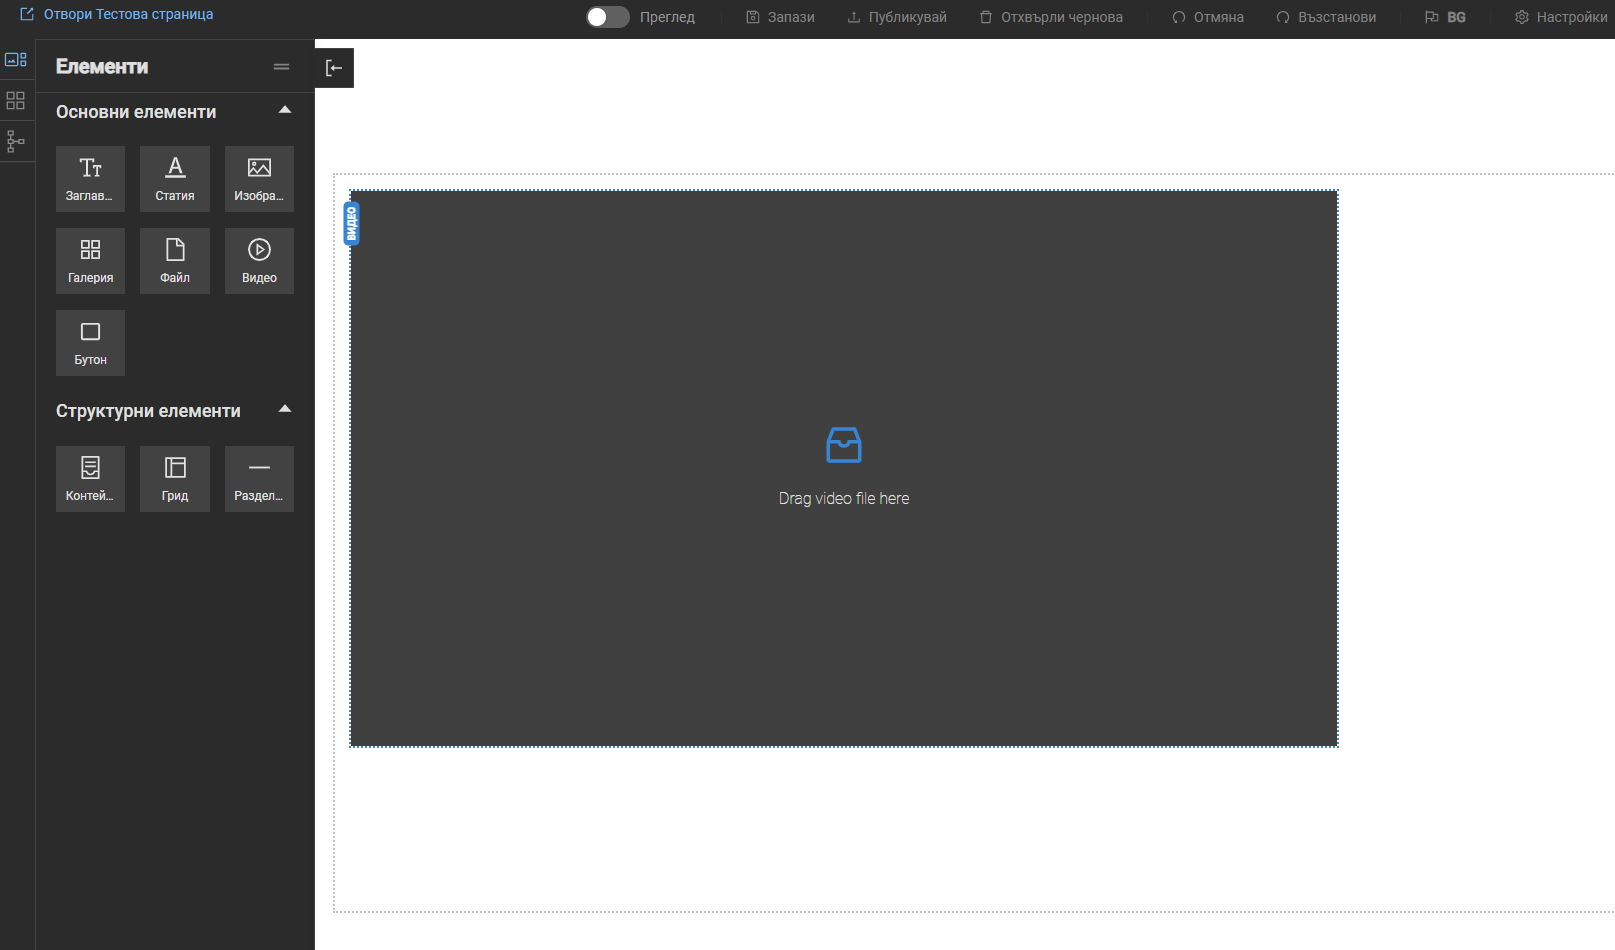
Task: Select the Статия text element
Action: pos(175,178)
